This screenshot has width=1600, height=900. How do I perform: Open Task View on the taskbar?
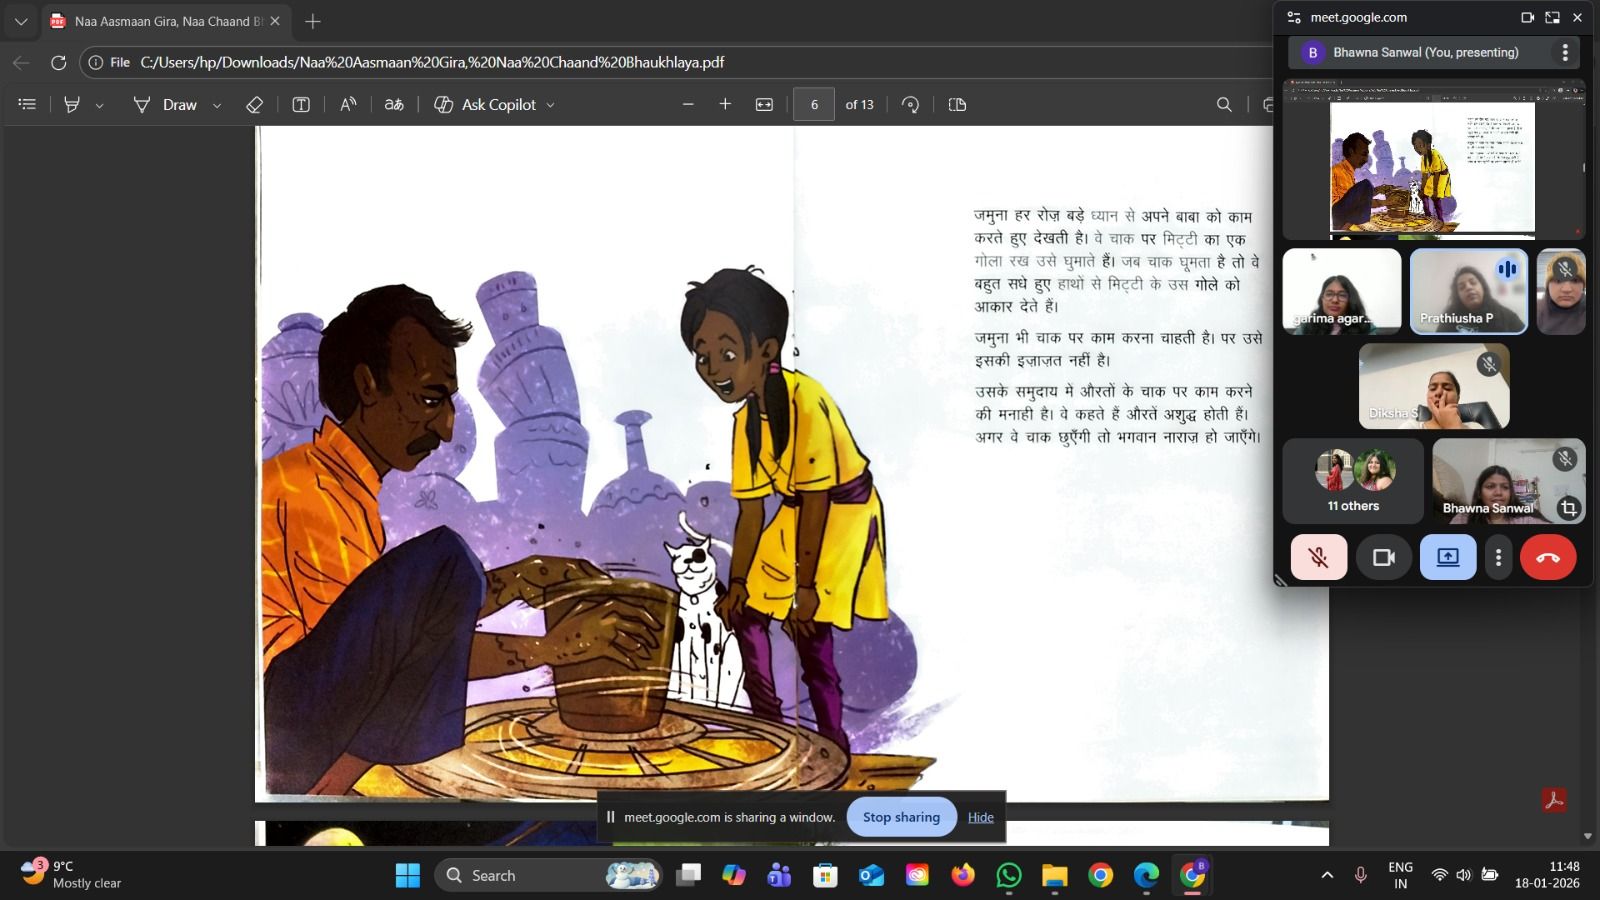688,875
